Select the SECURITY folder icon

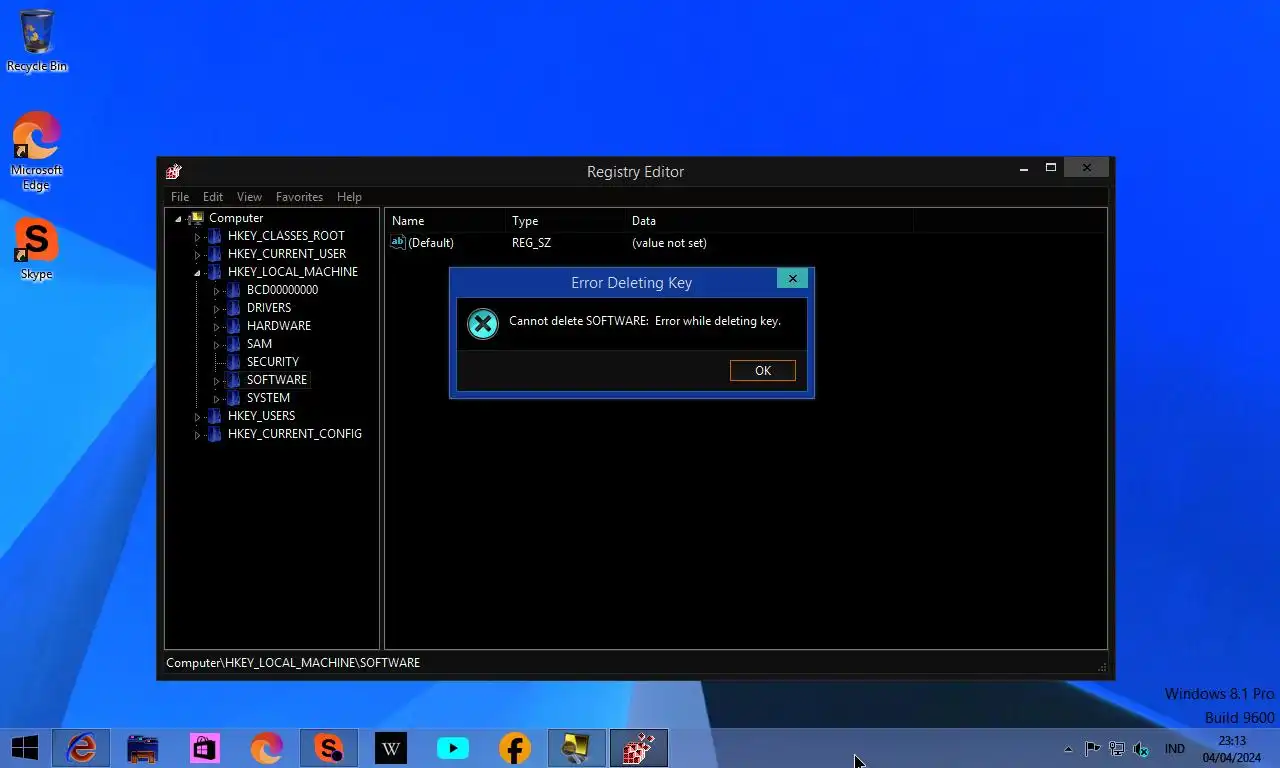[234, 362]
